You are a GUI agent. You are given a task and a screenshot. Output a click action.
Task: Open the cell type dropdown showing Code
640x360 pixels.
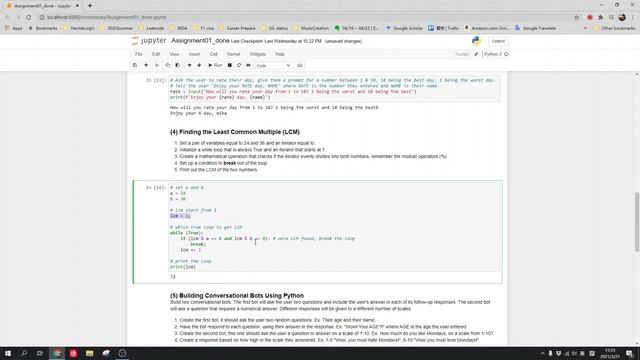(273, 65)
